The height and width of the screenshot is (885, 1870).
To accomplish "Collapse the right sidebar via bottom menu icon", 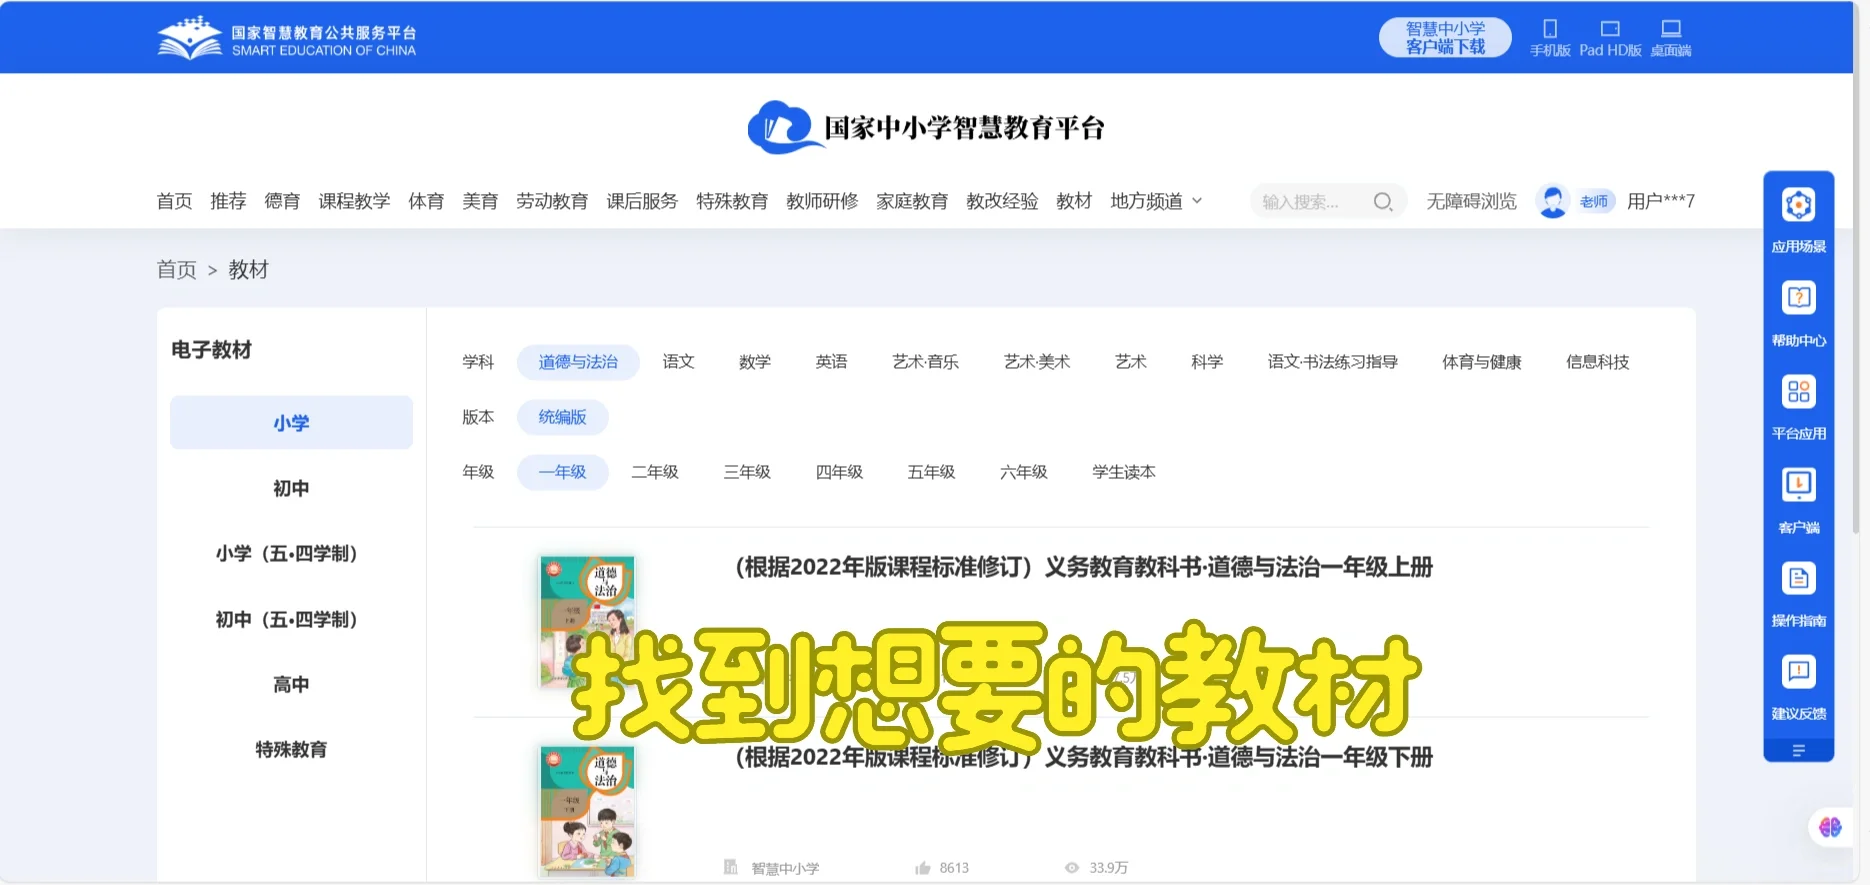I will (1798, 751).
